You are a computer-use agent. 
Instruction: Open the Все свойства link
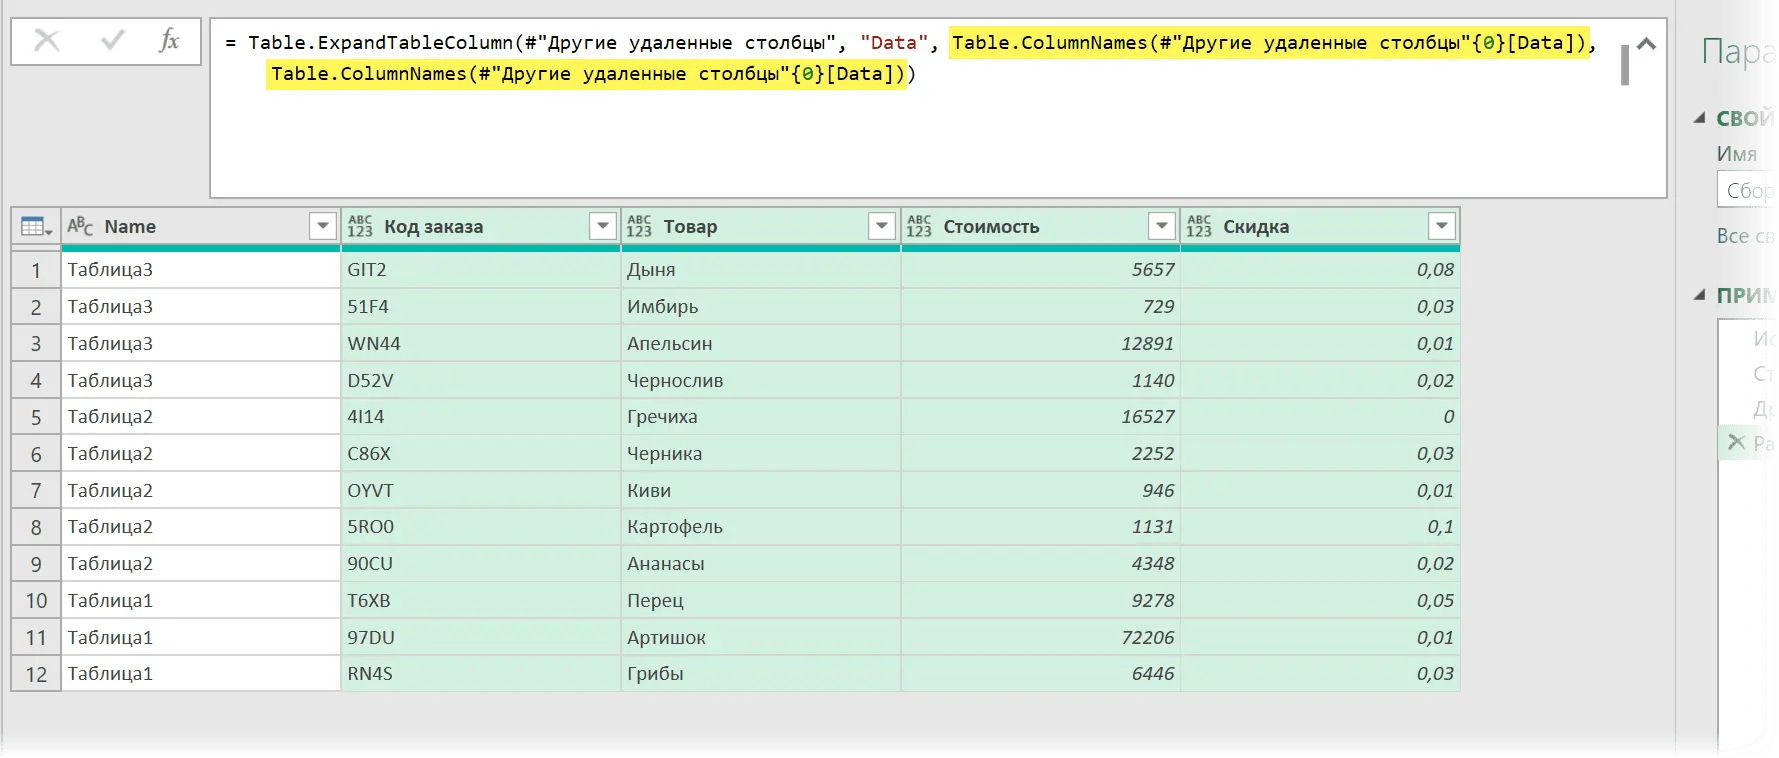pos(1745,236)
